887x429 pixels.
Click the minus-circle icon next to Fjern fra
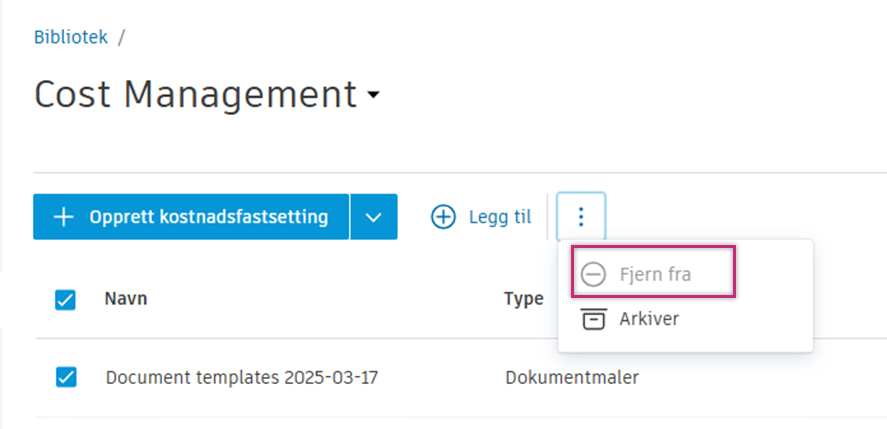click(x=594, y=275)
